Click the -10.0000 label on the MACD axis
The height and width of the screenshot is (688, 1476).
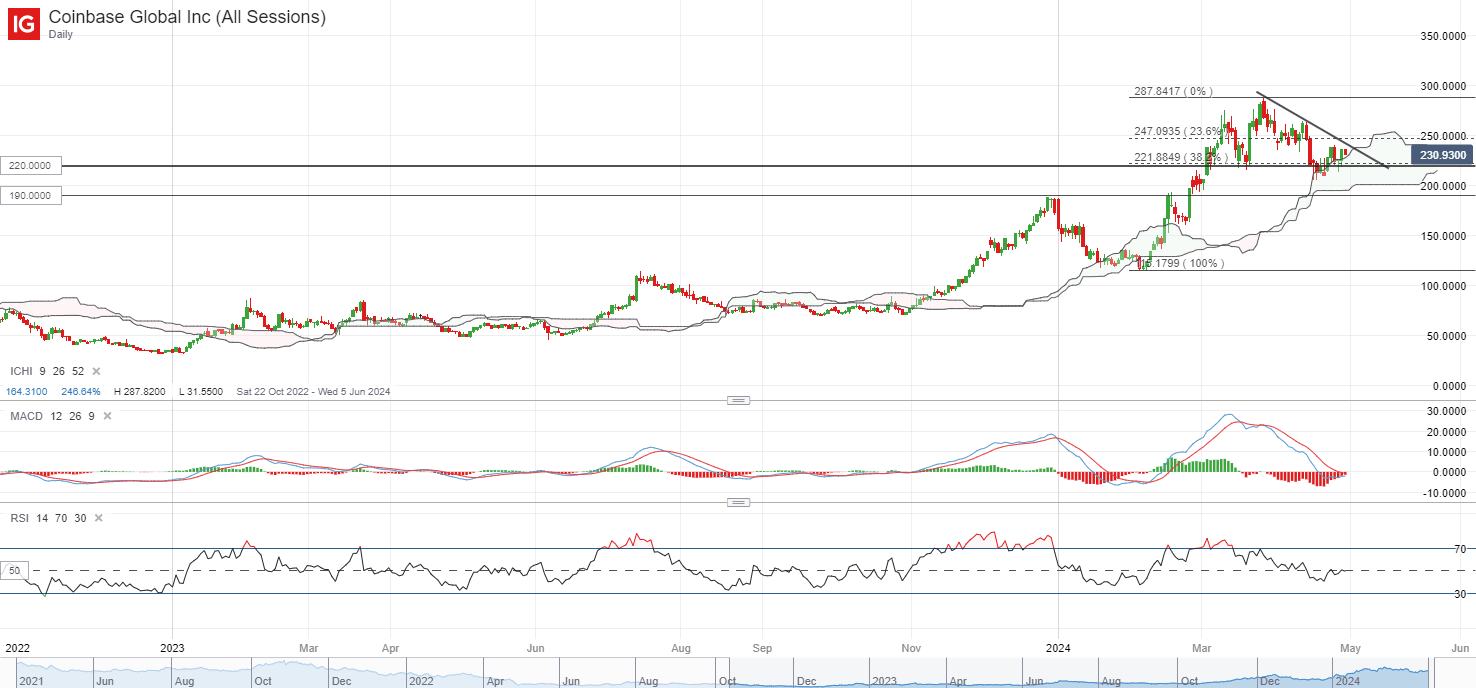tap(1444, 493)
